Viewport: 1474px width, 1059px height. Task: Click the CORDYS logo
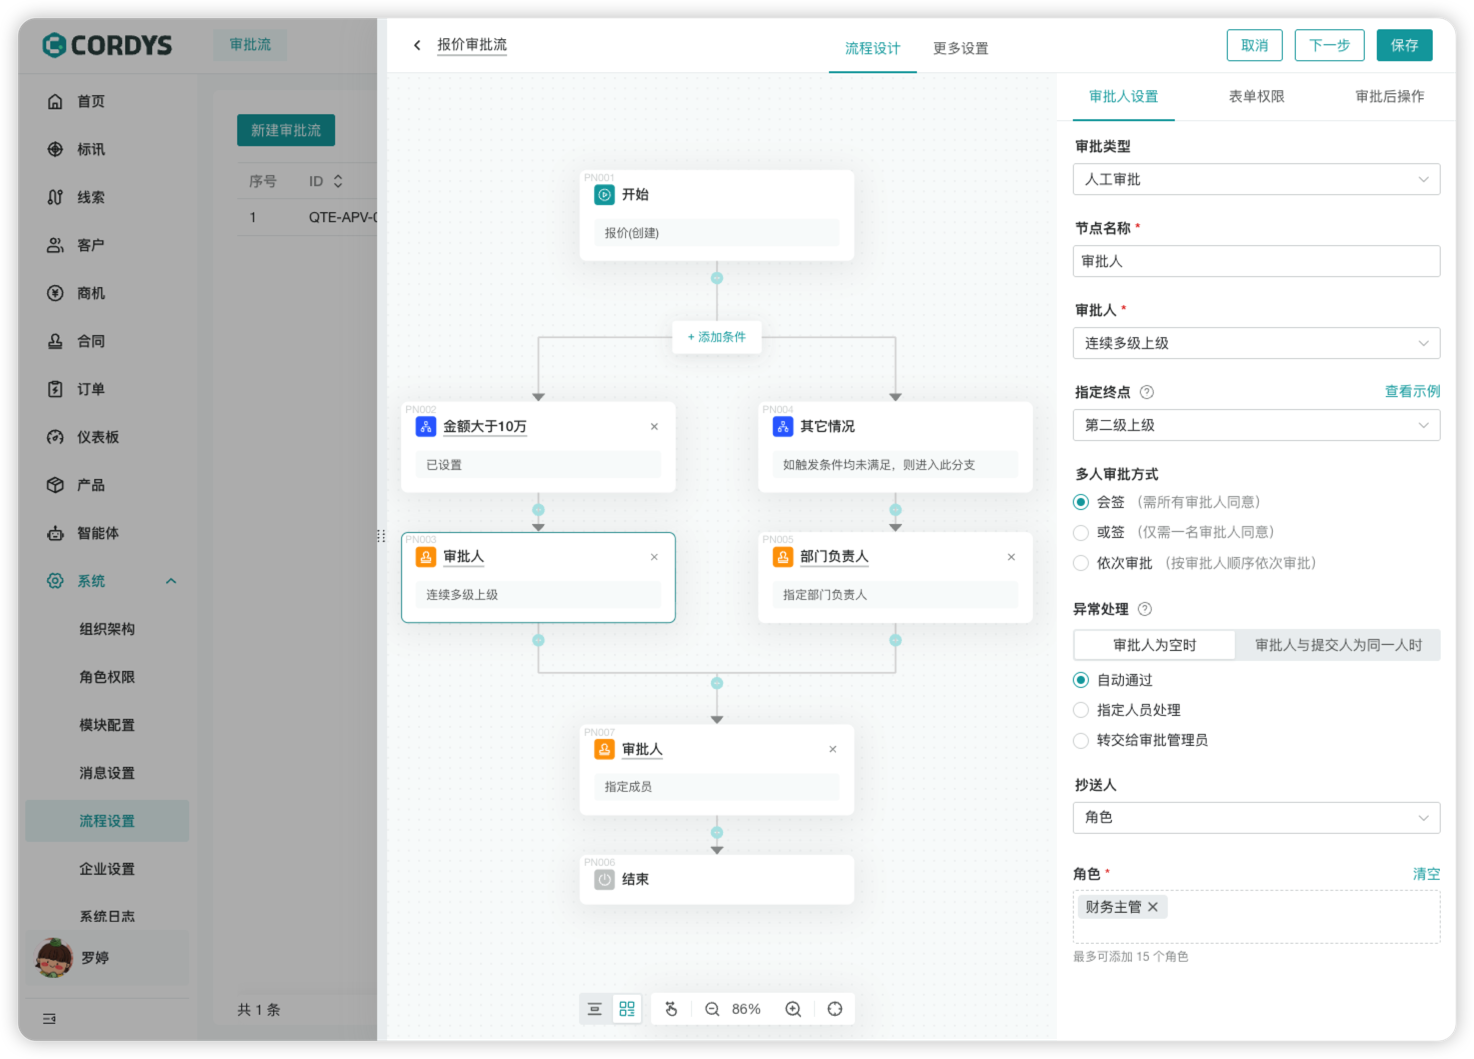coord(107,45)
